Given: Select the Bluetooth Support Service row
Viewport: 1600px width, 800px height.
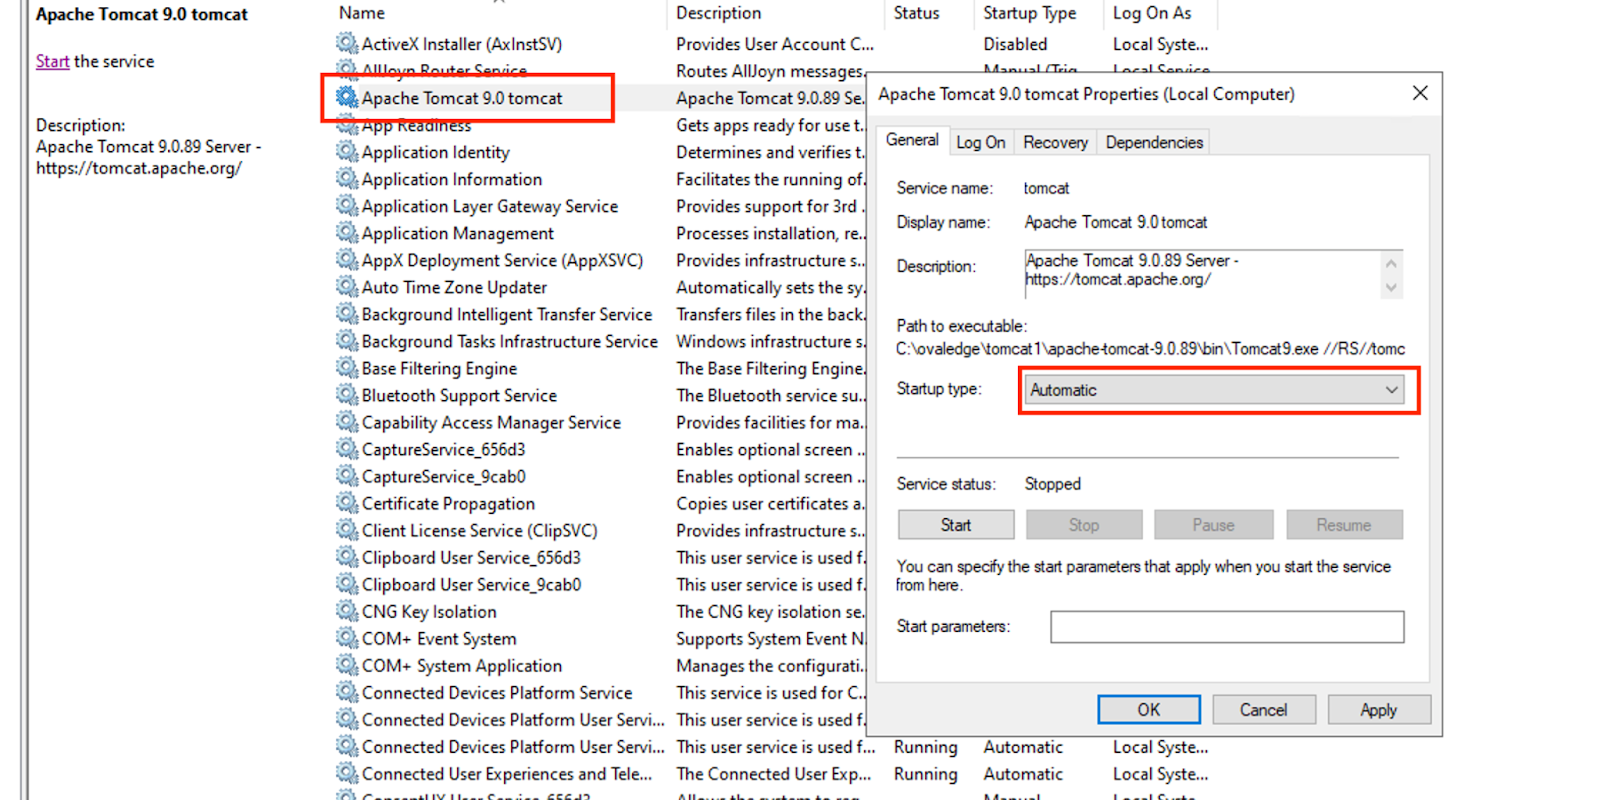Looking at the screenshot, I should click(459, 395).
